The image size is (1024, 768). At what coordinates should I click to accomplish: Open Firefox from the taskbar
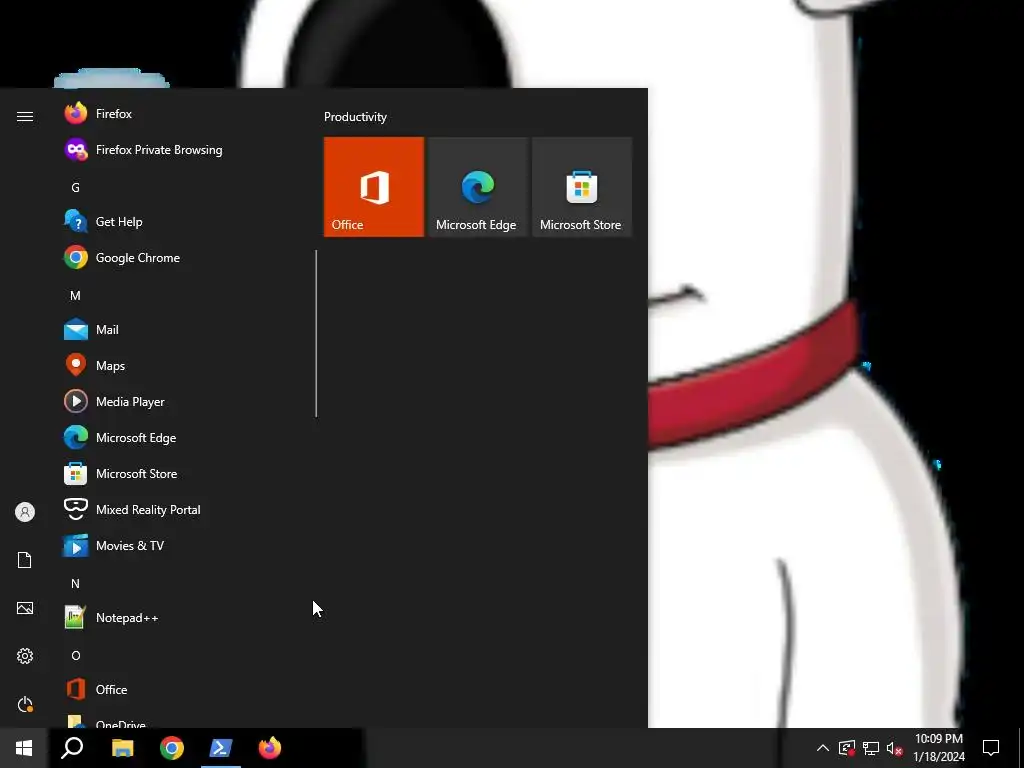click(x=270, y=748)
